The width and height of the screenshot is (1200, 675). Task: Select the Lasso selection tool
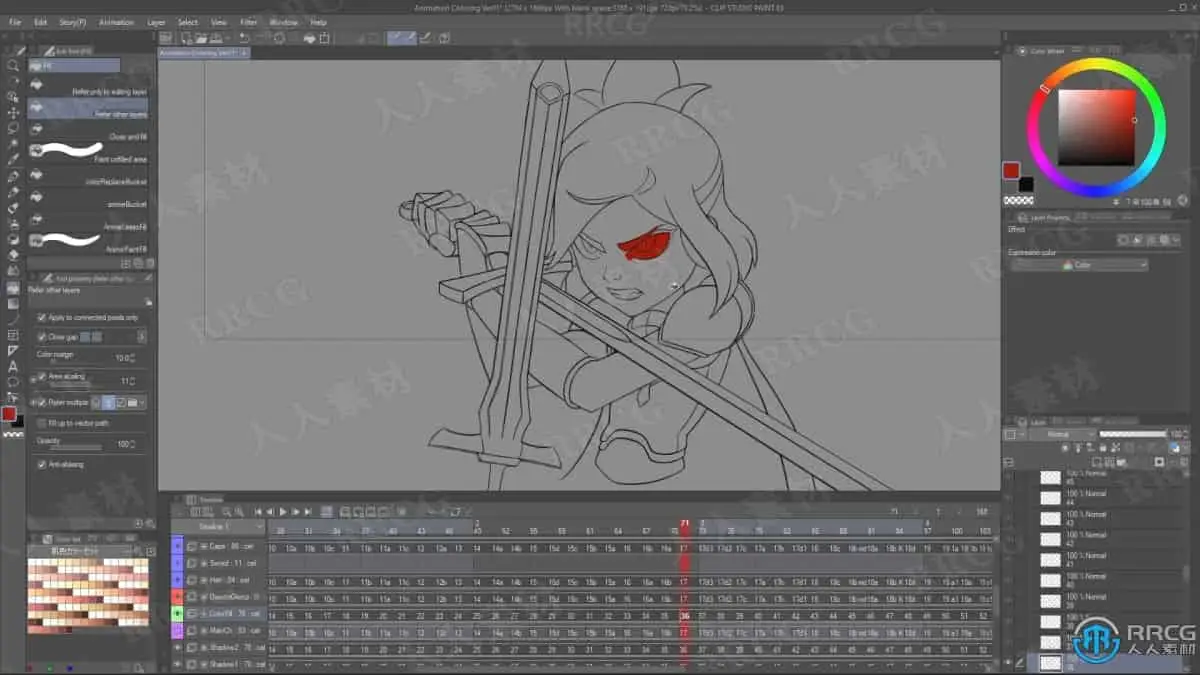tap(13, 128)
